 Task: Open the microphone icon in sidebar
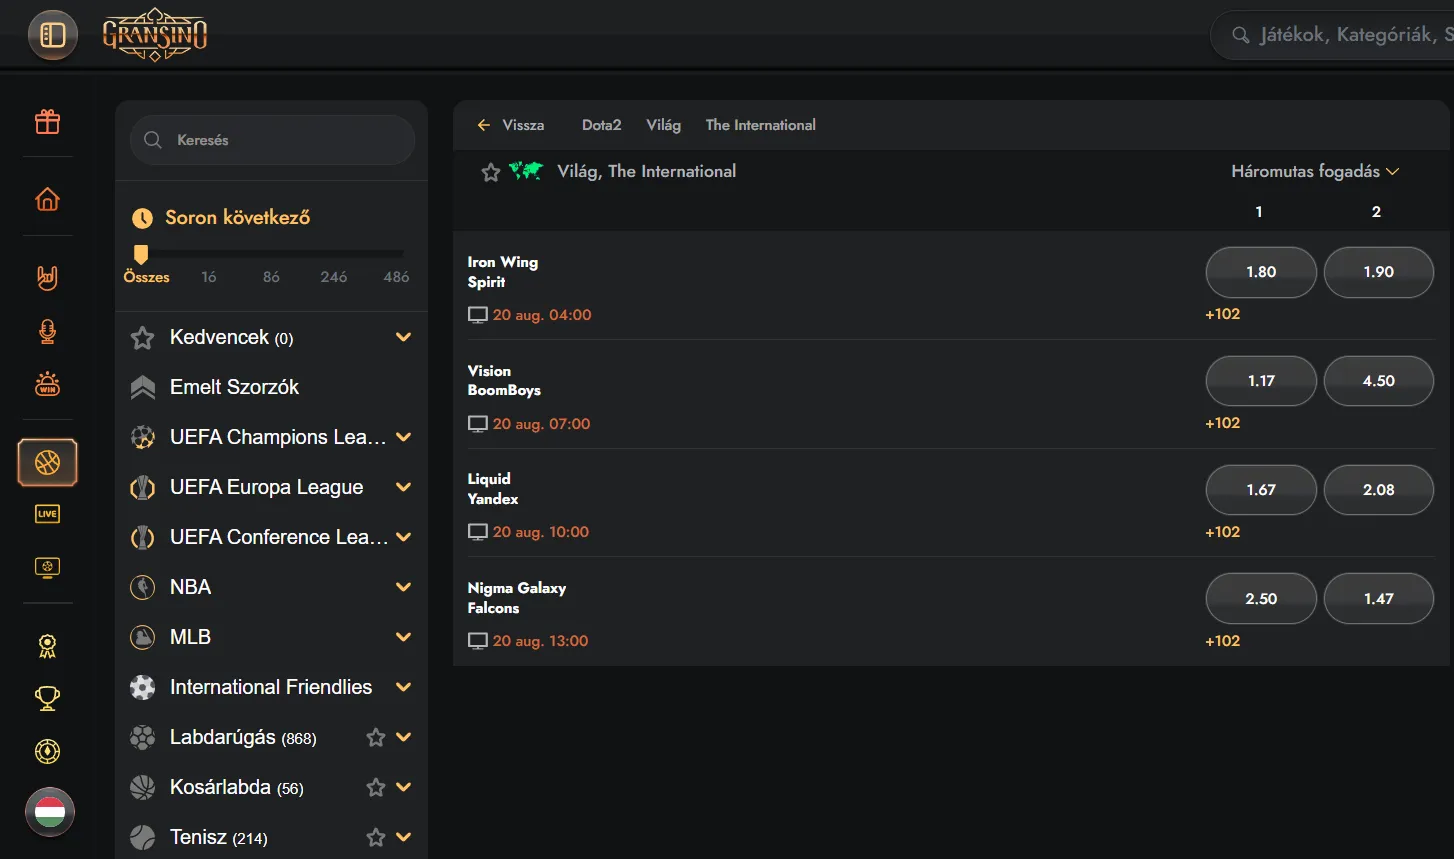(x=48, y=331)
